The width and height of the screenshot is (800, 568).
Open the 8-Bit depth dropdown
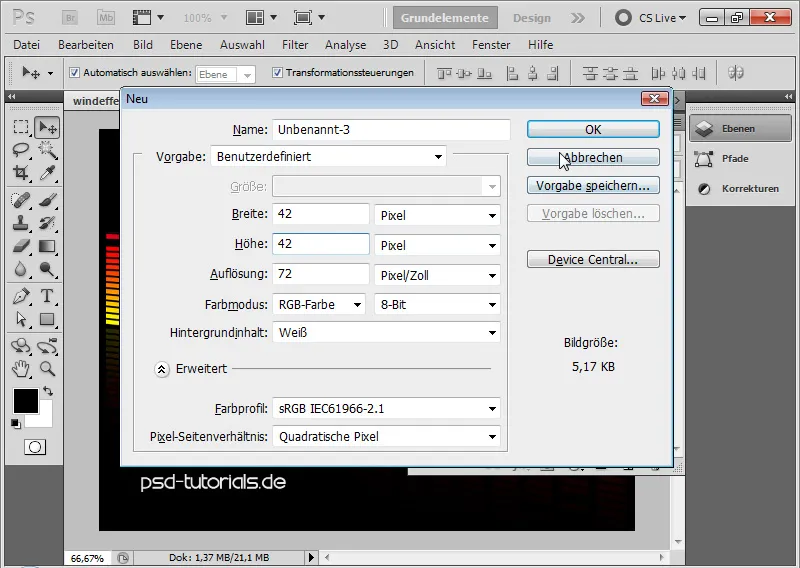pos(437,305)
